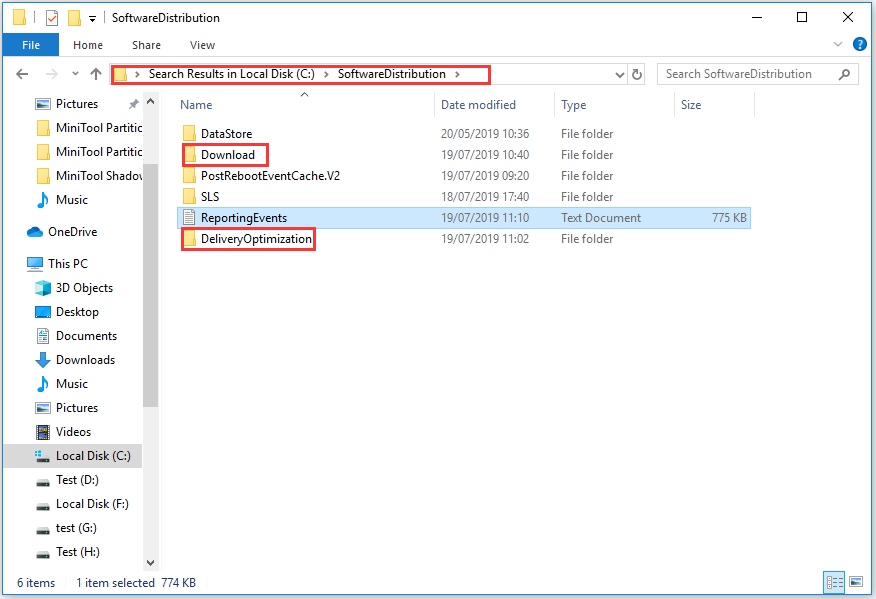Viewport: 876px width, 599px height.
Task: Open the address bar history dropdown
Action: point(619,74)
